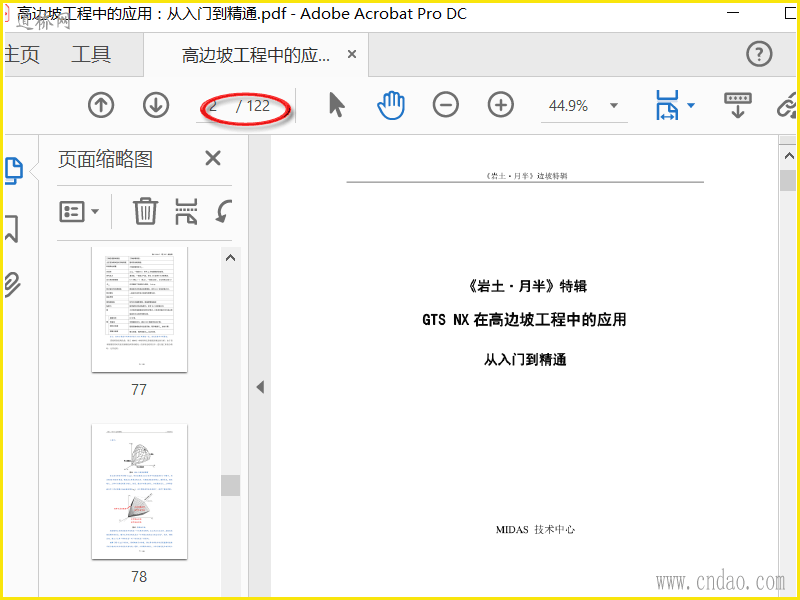
Task: Go to previous page with up arrow
Action: tap(101, 106)
